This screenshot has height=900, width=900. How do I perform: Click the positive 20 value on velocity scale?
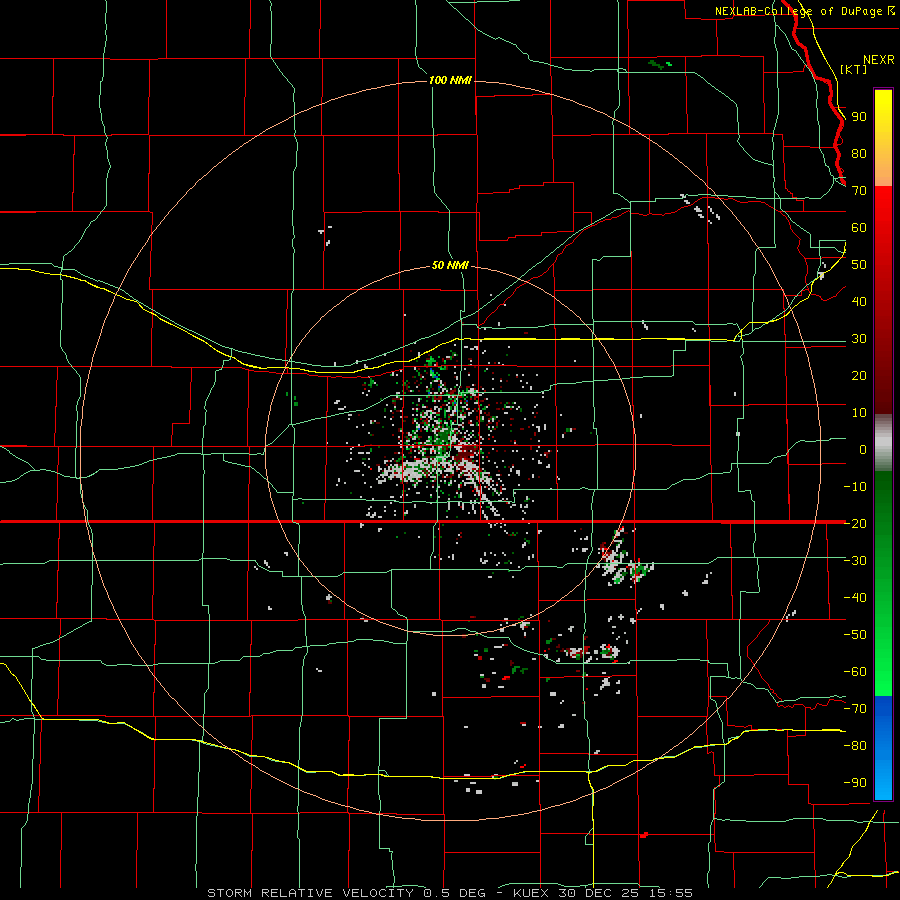coord(859,375)
